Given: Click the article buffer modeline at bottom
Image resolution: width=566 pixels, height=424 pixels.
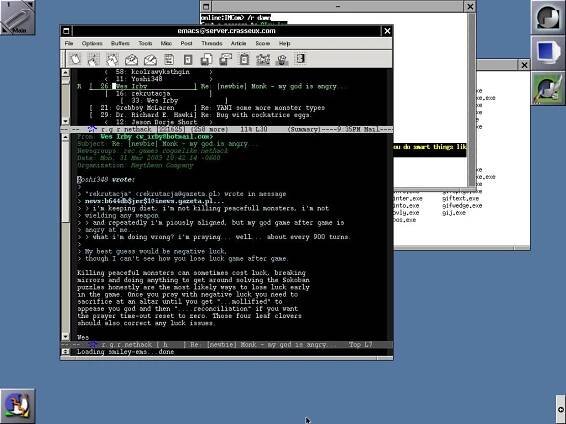Looking at the screenshot, I should point(227,345).
